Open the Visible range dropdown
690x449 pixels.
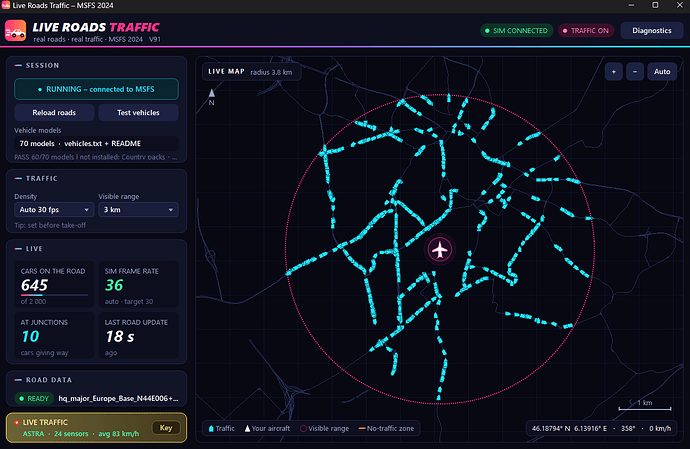click(x=138, y=210)
